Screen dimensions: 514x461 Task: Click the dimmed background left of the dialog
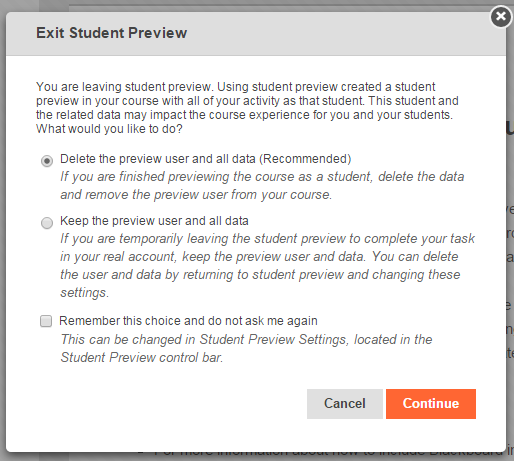(x=3, y=233)
